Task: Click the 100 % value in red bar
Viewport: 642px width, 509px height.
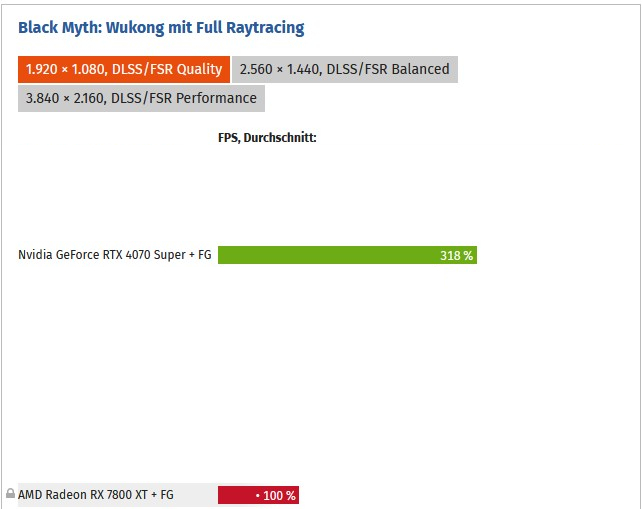Action: point(279,496)
